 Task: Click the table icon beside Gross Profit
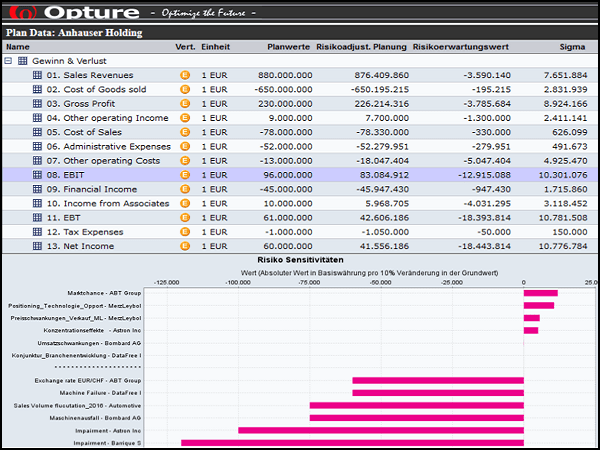click(x=36, y=104)
